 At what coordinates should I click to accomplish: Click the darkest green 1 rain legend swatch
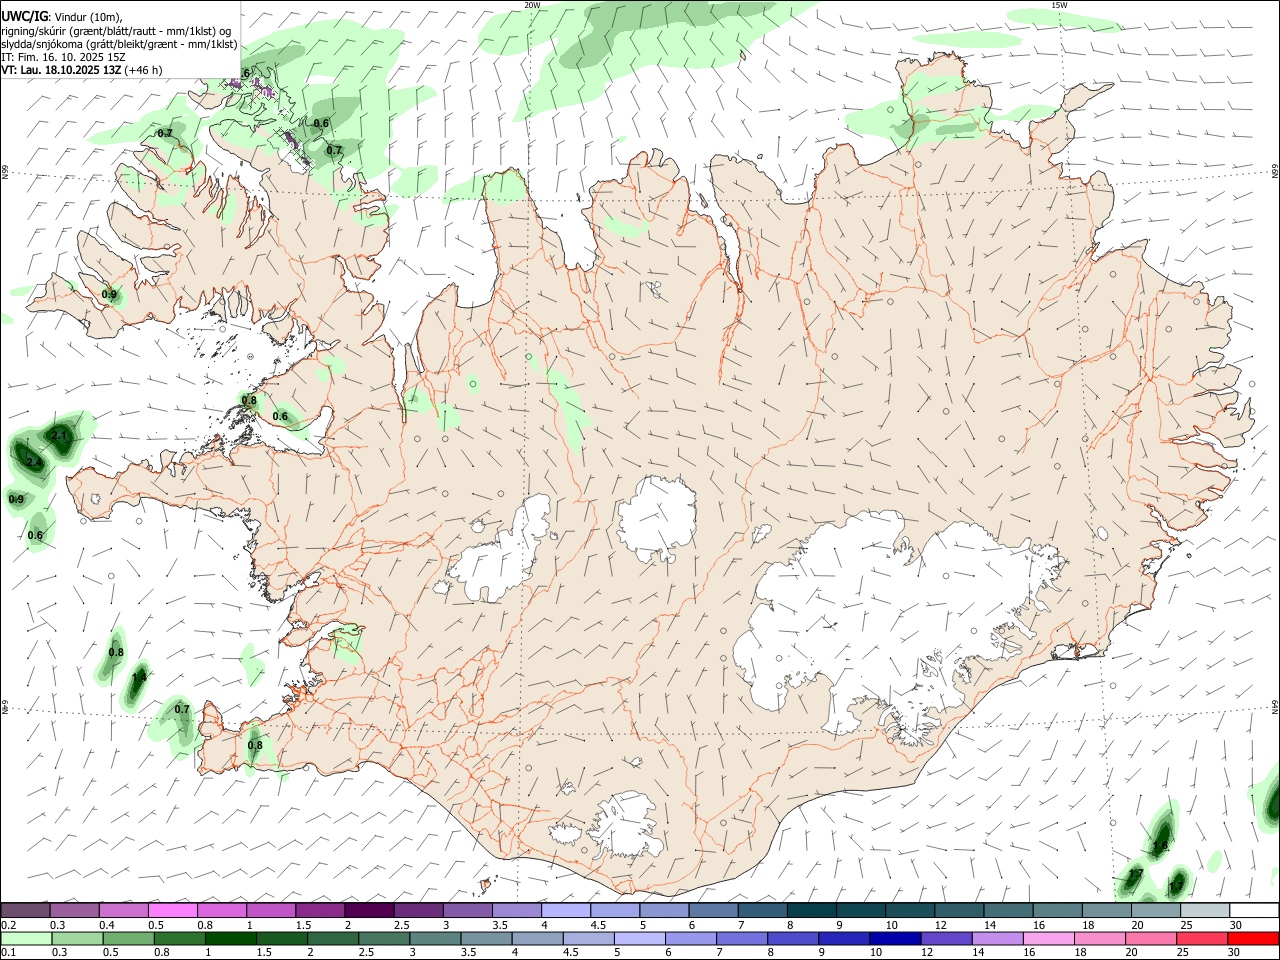(x=231, y=939)
